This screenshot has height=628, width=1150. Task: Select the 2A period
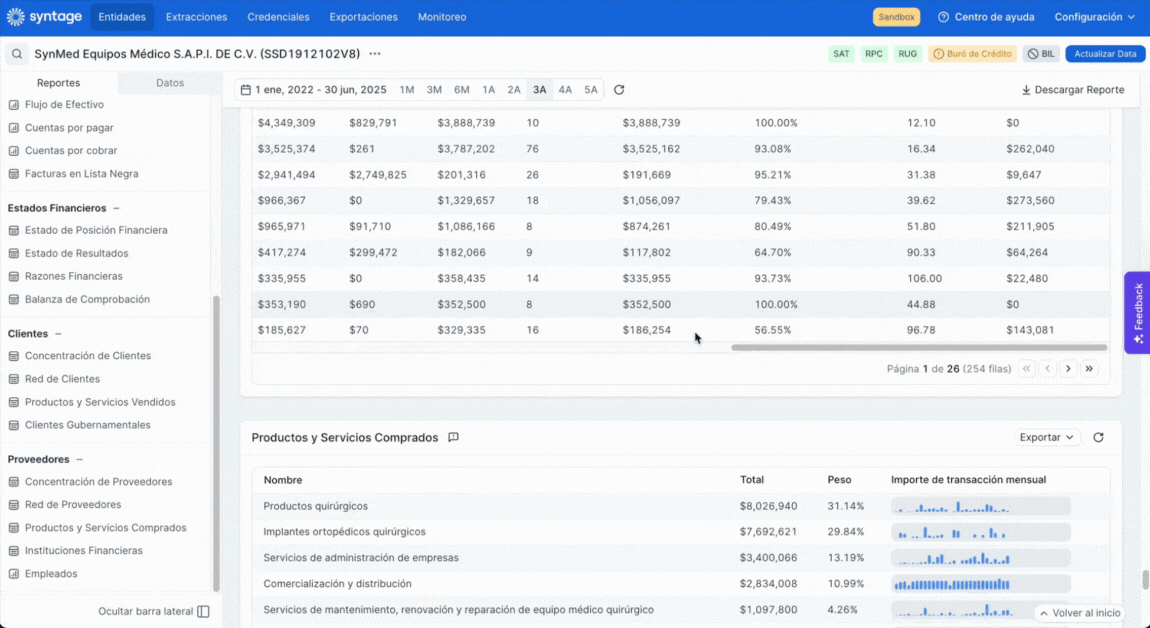point(514,90)
